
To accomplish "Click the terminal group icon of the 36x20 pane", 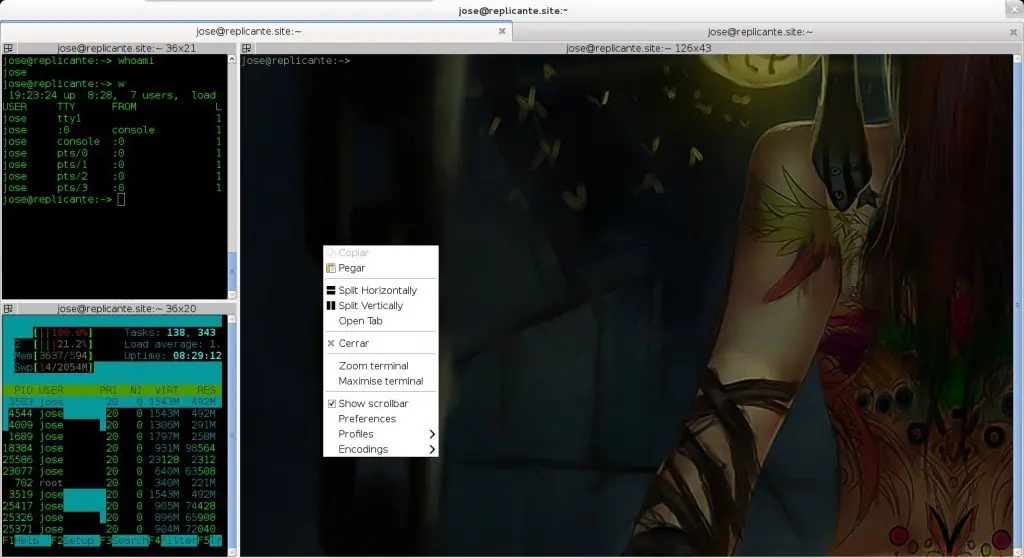I will [x=8, y=308].
